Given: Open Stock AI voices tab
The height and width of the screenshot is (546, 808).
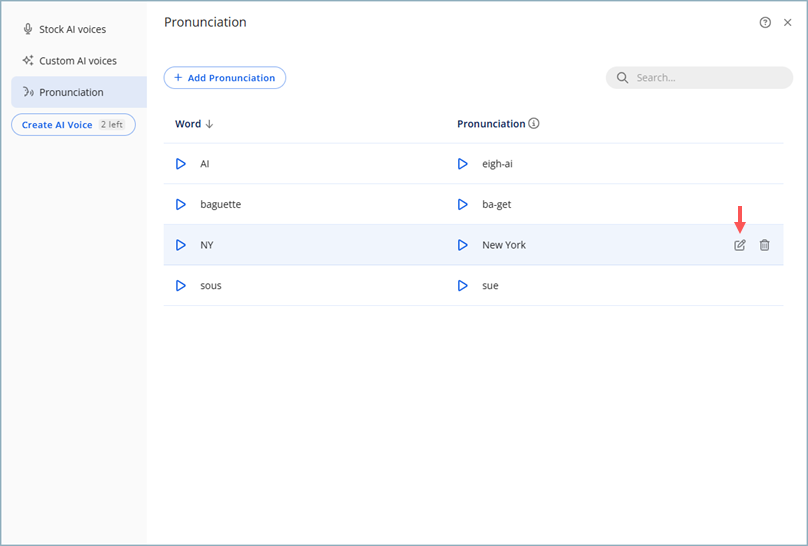Looking at the screenshot, I should coord(72,29).
